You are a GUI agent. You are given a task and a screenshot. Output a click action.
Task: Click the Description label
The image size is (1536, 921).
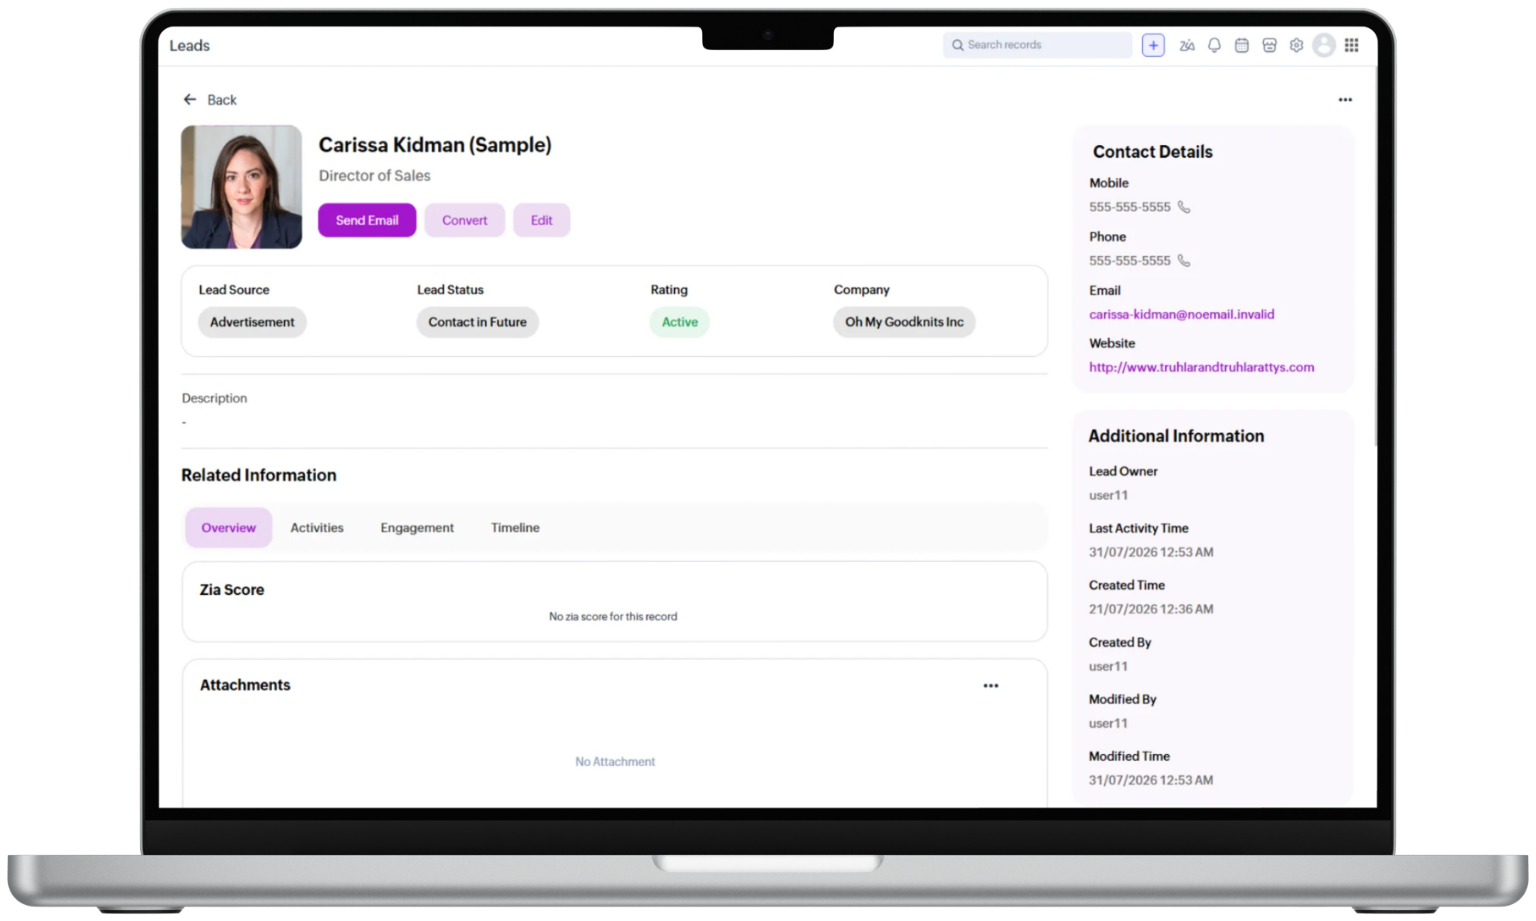tap(214, 398)
